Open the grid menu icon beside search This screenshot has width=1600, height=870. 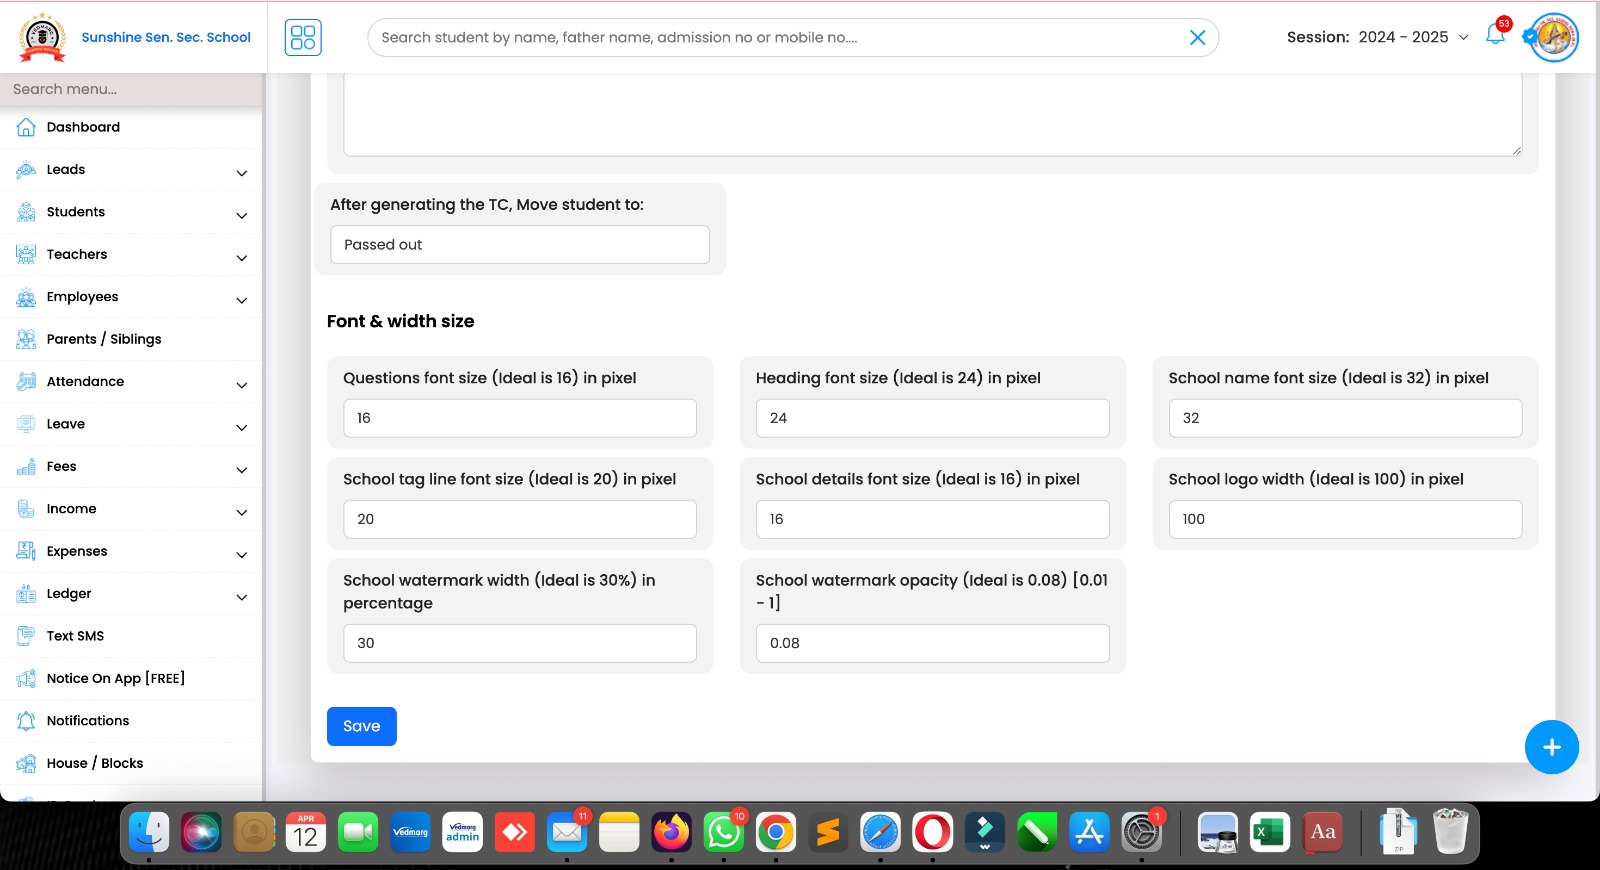pos(303,37)
